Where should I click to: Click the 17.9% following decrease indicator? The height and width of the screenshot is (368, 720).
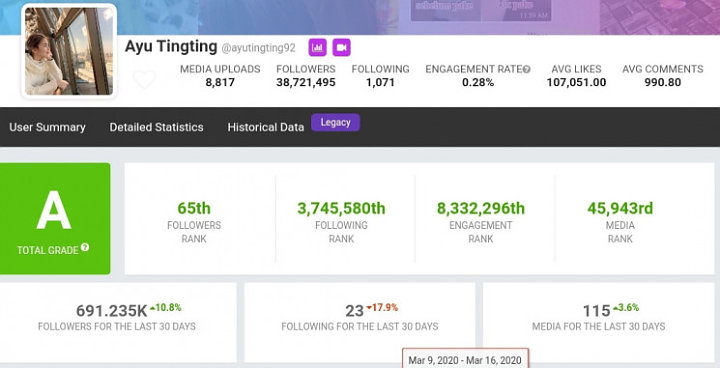coord(382,307)
